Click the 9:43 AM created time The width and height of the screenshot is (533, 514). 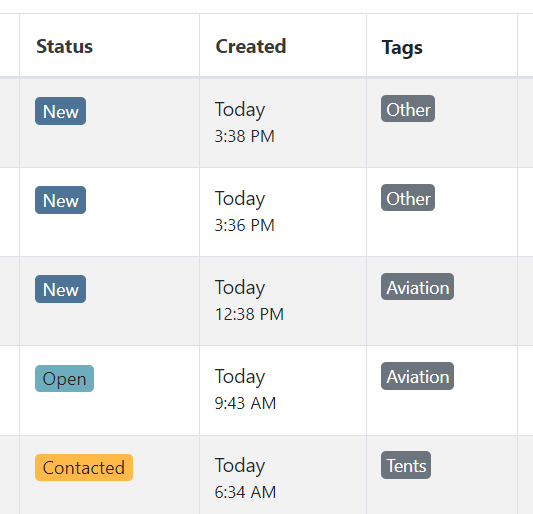point(245,403)
